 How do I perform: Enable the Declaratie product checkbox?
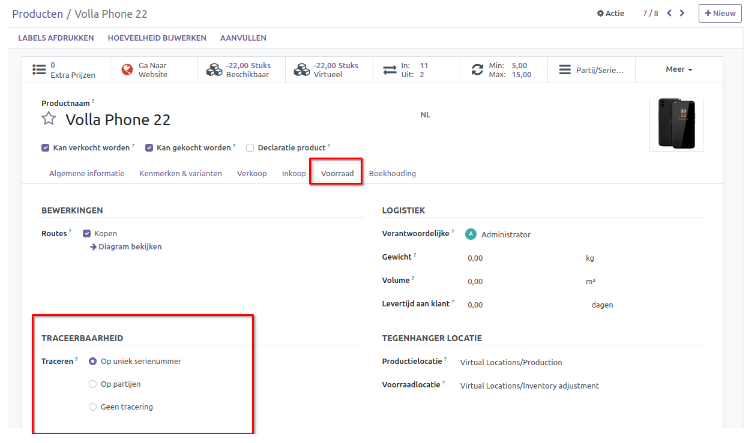coord(250,147)
